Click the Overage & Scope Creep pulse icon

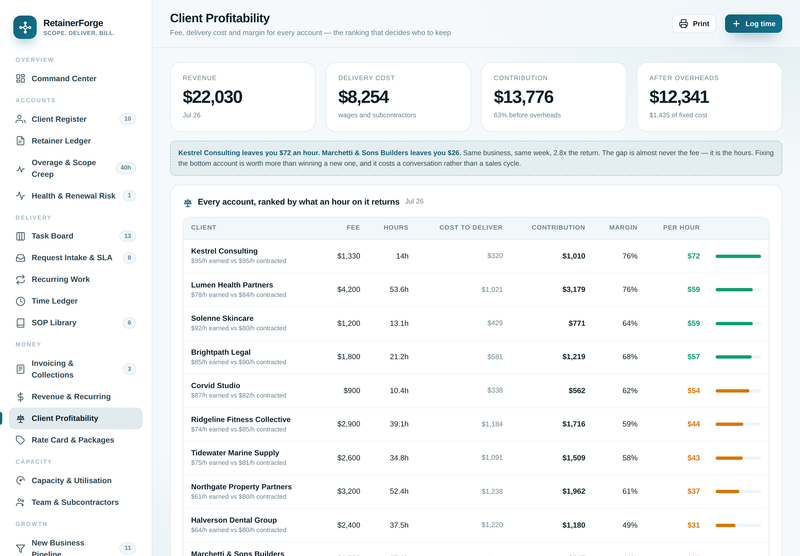point(20,169)
